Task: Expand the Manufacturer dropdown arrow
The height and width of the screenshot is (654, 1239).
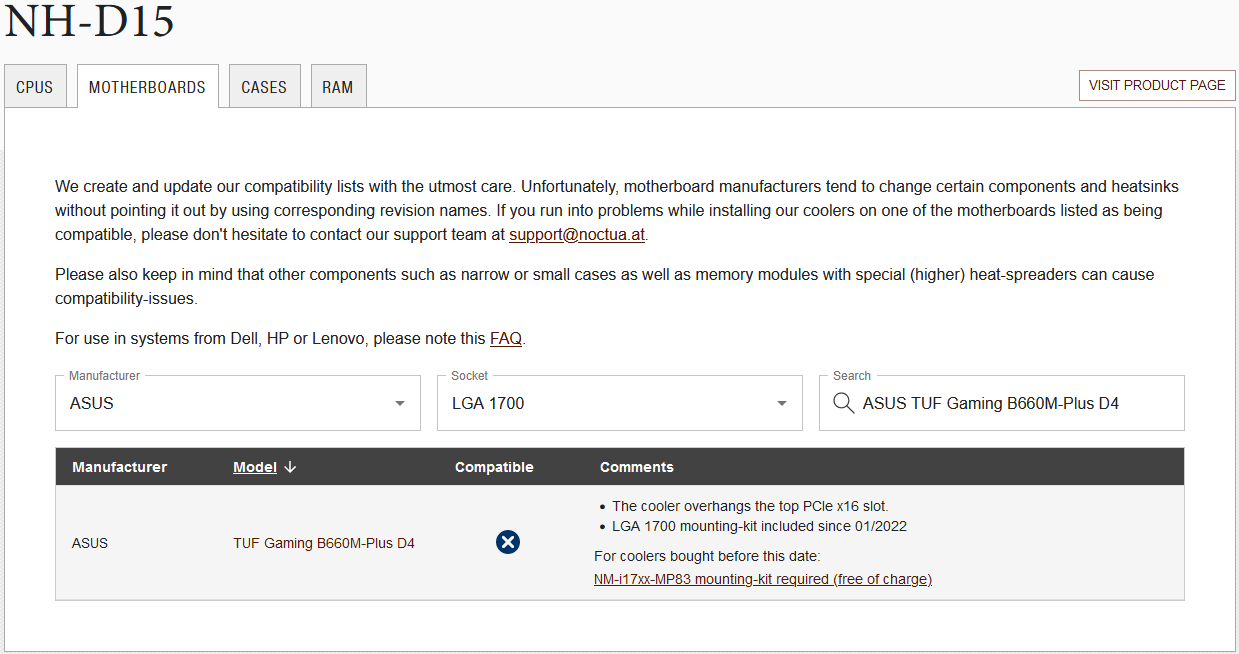Action: [x=400, y=404]
